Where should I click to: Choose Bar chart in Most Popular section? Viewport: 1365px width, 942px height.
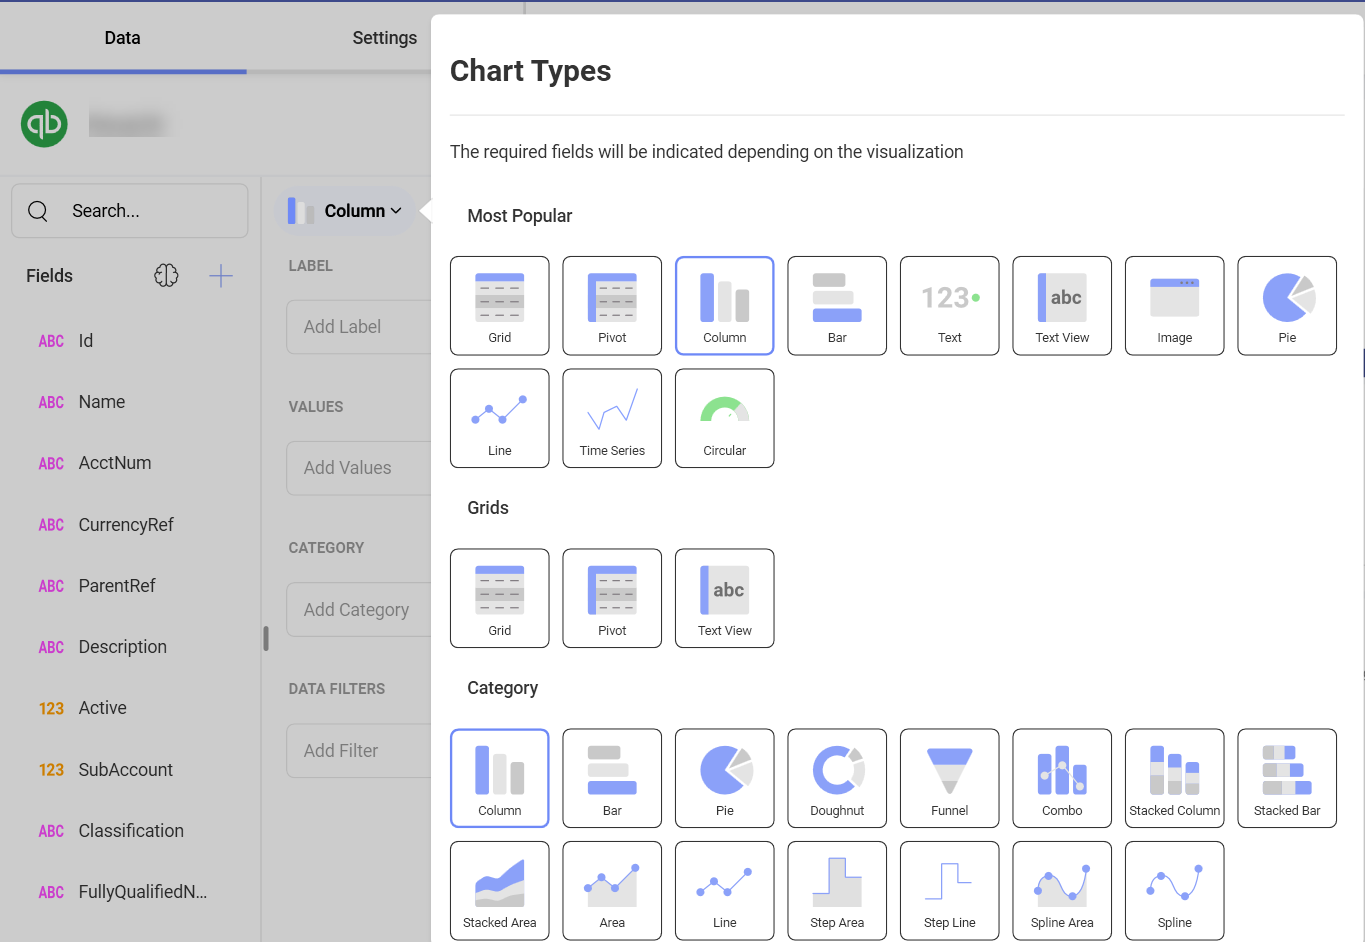[837, 306]
